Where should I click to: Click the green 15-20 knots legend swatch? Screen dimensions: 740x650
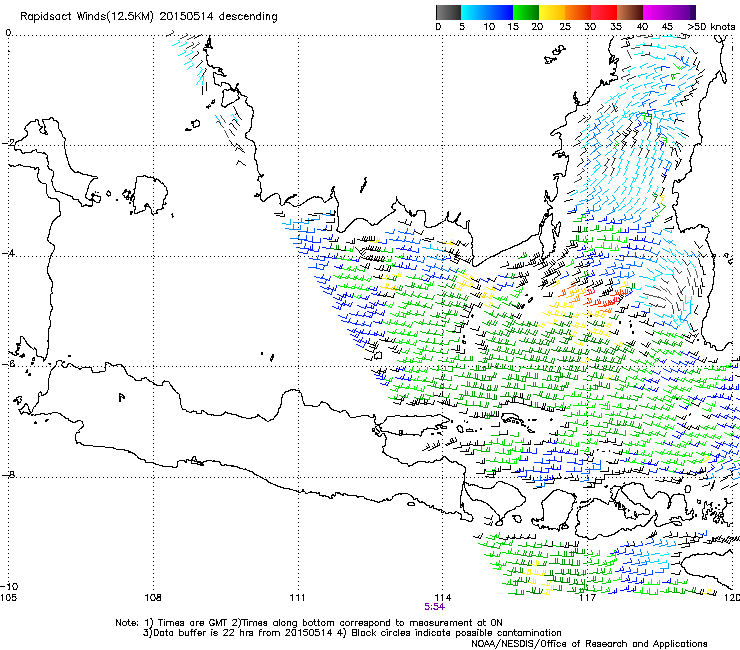[526, 13]
